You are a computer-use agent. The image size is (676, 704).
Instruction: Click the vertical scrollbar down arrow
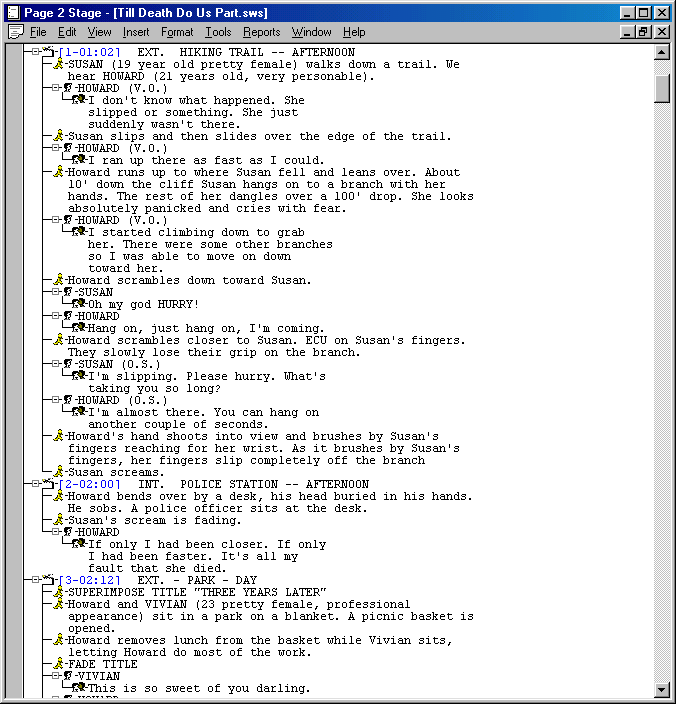pos(661,689)
